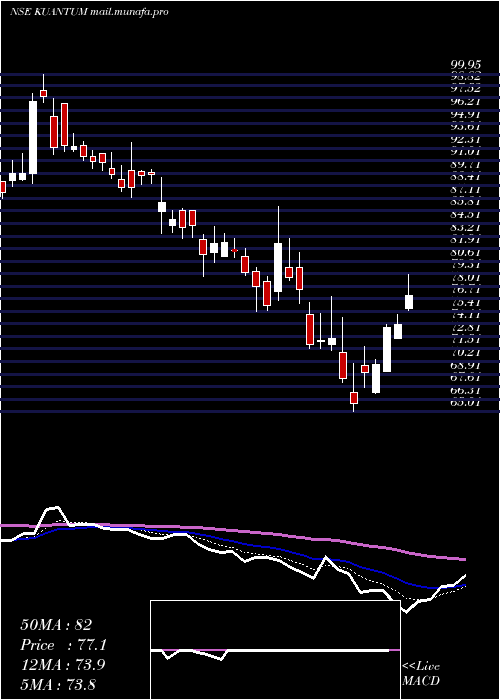Click the 84.51 price axis label
The image size is (500, 700).
click(x=467, y=215)
